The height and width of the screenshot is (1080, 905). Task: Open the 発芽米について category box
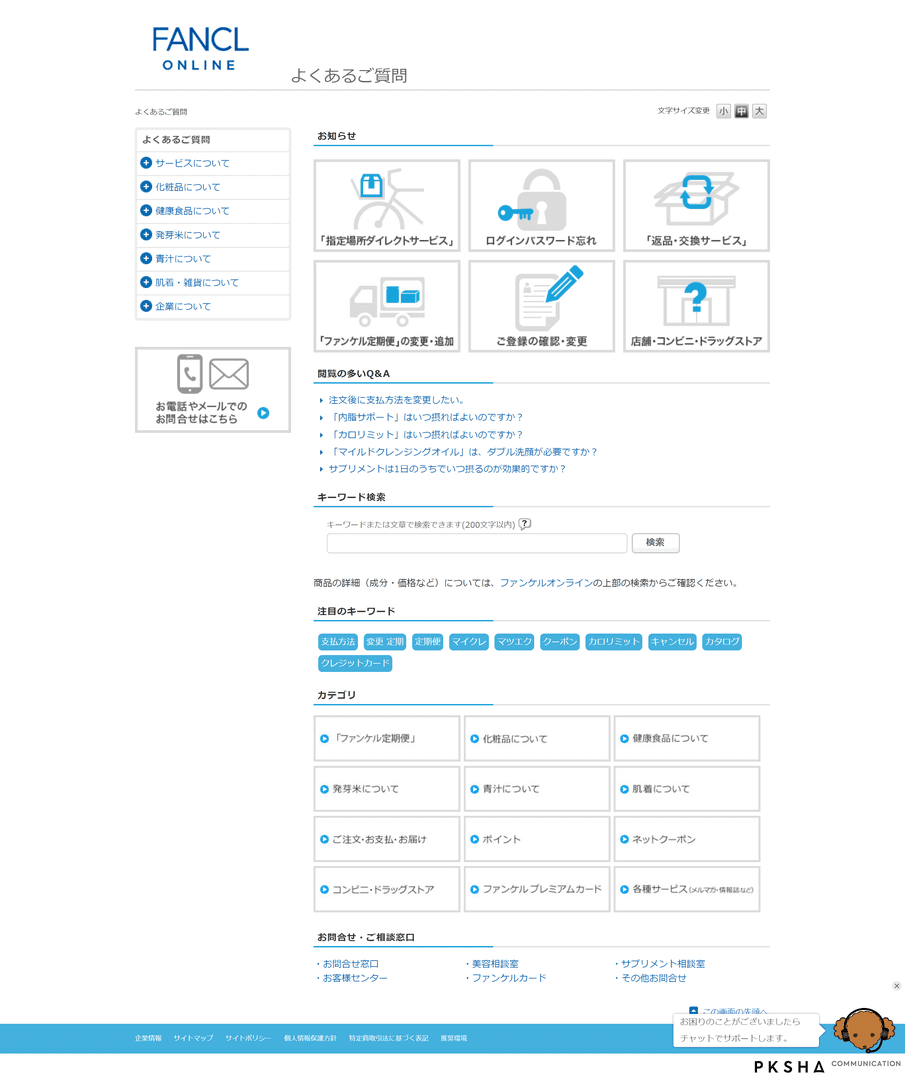click(x=386, y=789)
